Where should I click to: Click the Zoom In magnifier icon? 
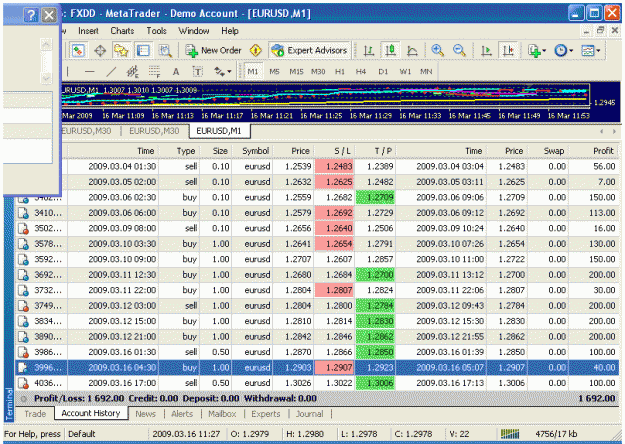coord(437,50)
